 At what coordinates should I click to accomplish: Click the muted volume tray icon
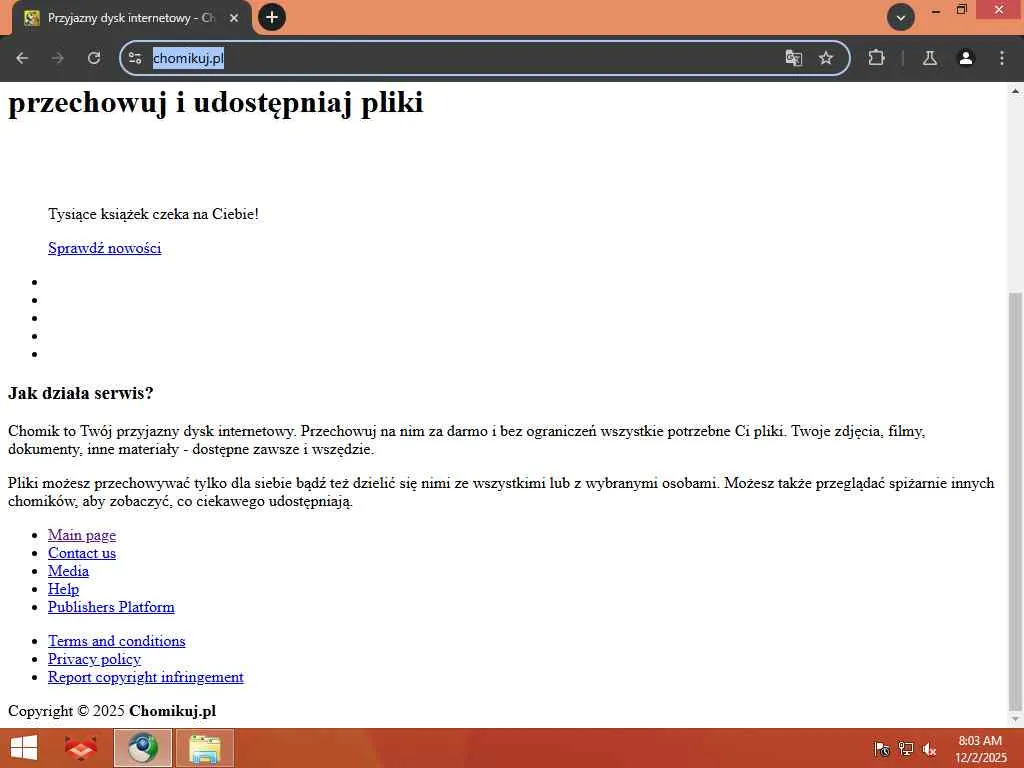click(x=929, y=749)
